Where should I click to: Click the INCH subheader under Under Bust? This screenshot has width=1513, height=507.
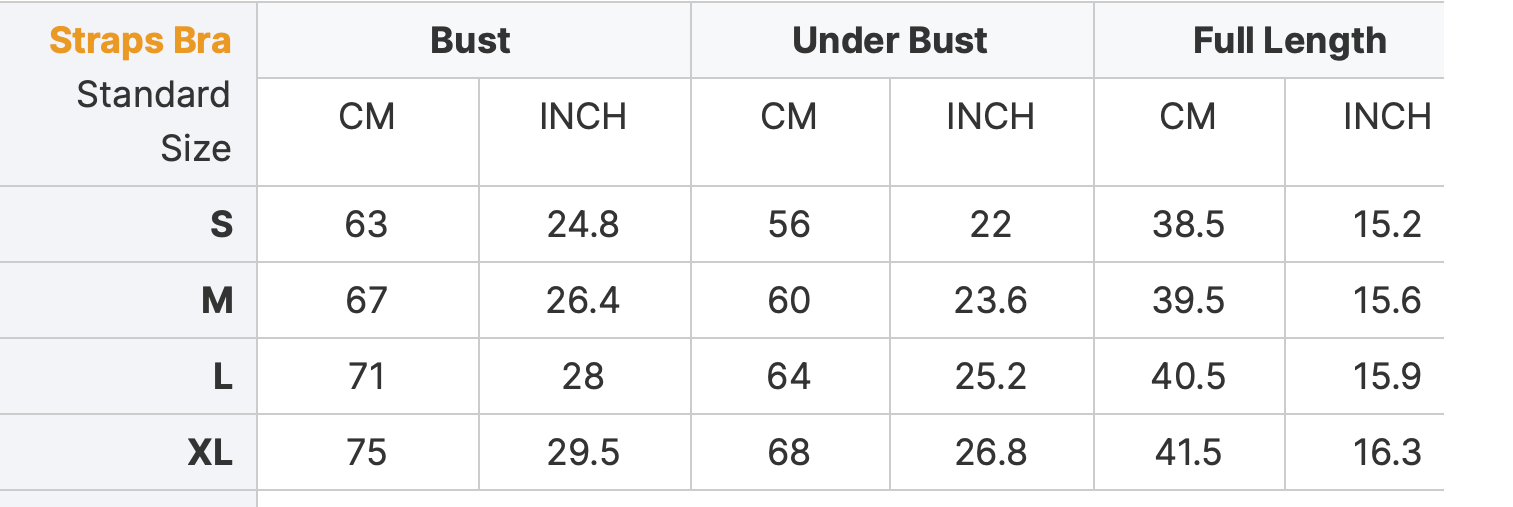click(990, 117)
